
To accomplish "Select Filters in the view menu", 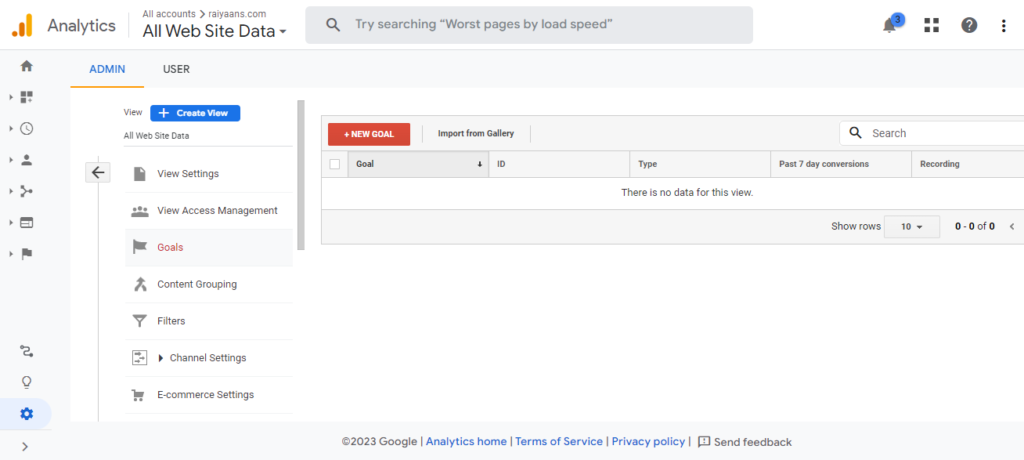I will click(171, 321).
